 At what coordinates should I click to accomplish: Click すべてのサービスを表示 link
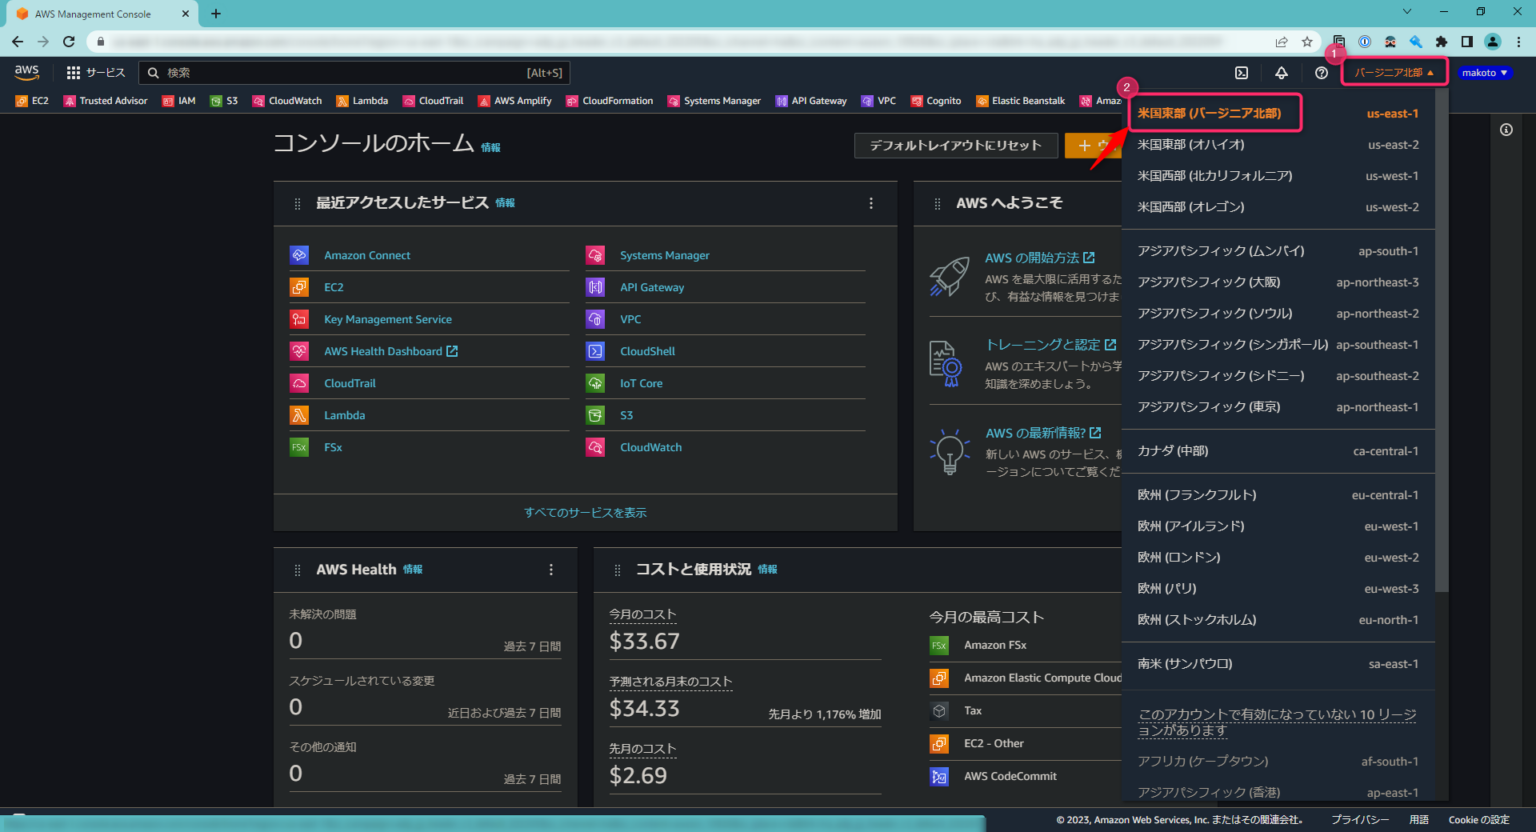[585, 511]
